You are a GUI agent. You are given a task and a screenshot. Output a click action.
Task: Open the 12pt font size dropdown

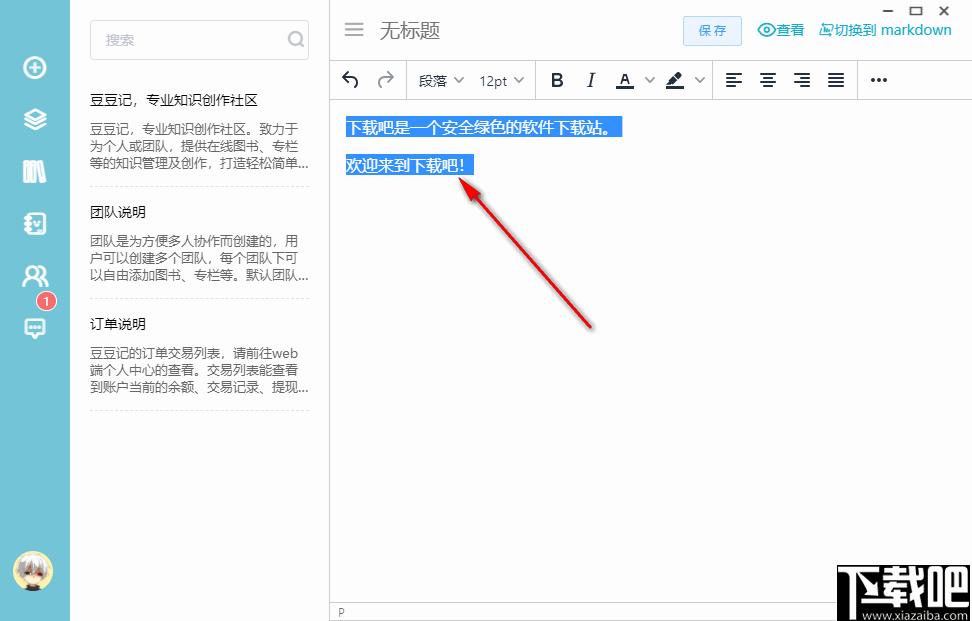click(501, 81)
